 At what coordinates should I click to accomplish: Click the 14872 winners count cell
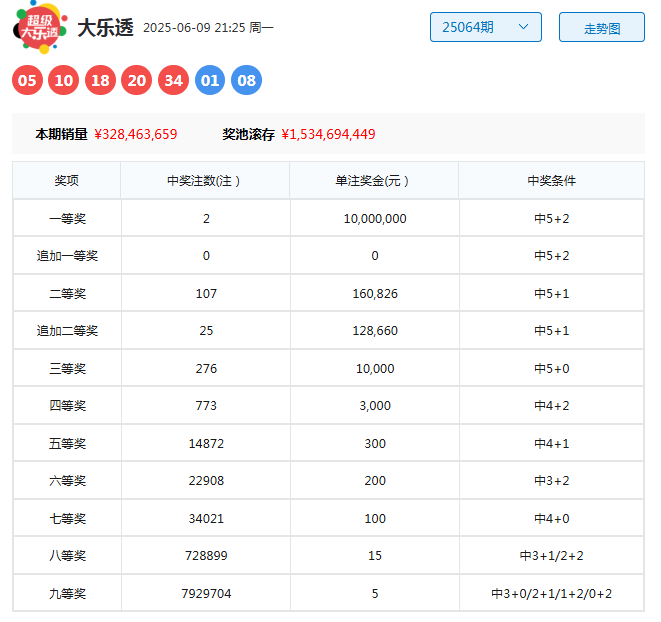point(206,444)
